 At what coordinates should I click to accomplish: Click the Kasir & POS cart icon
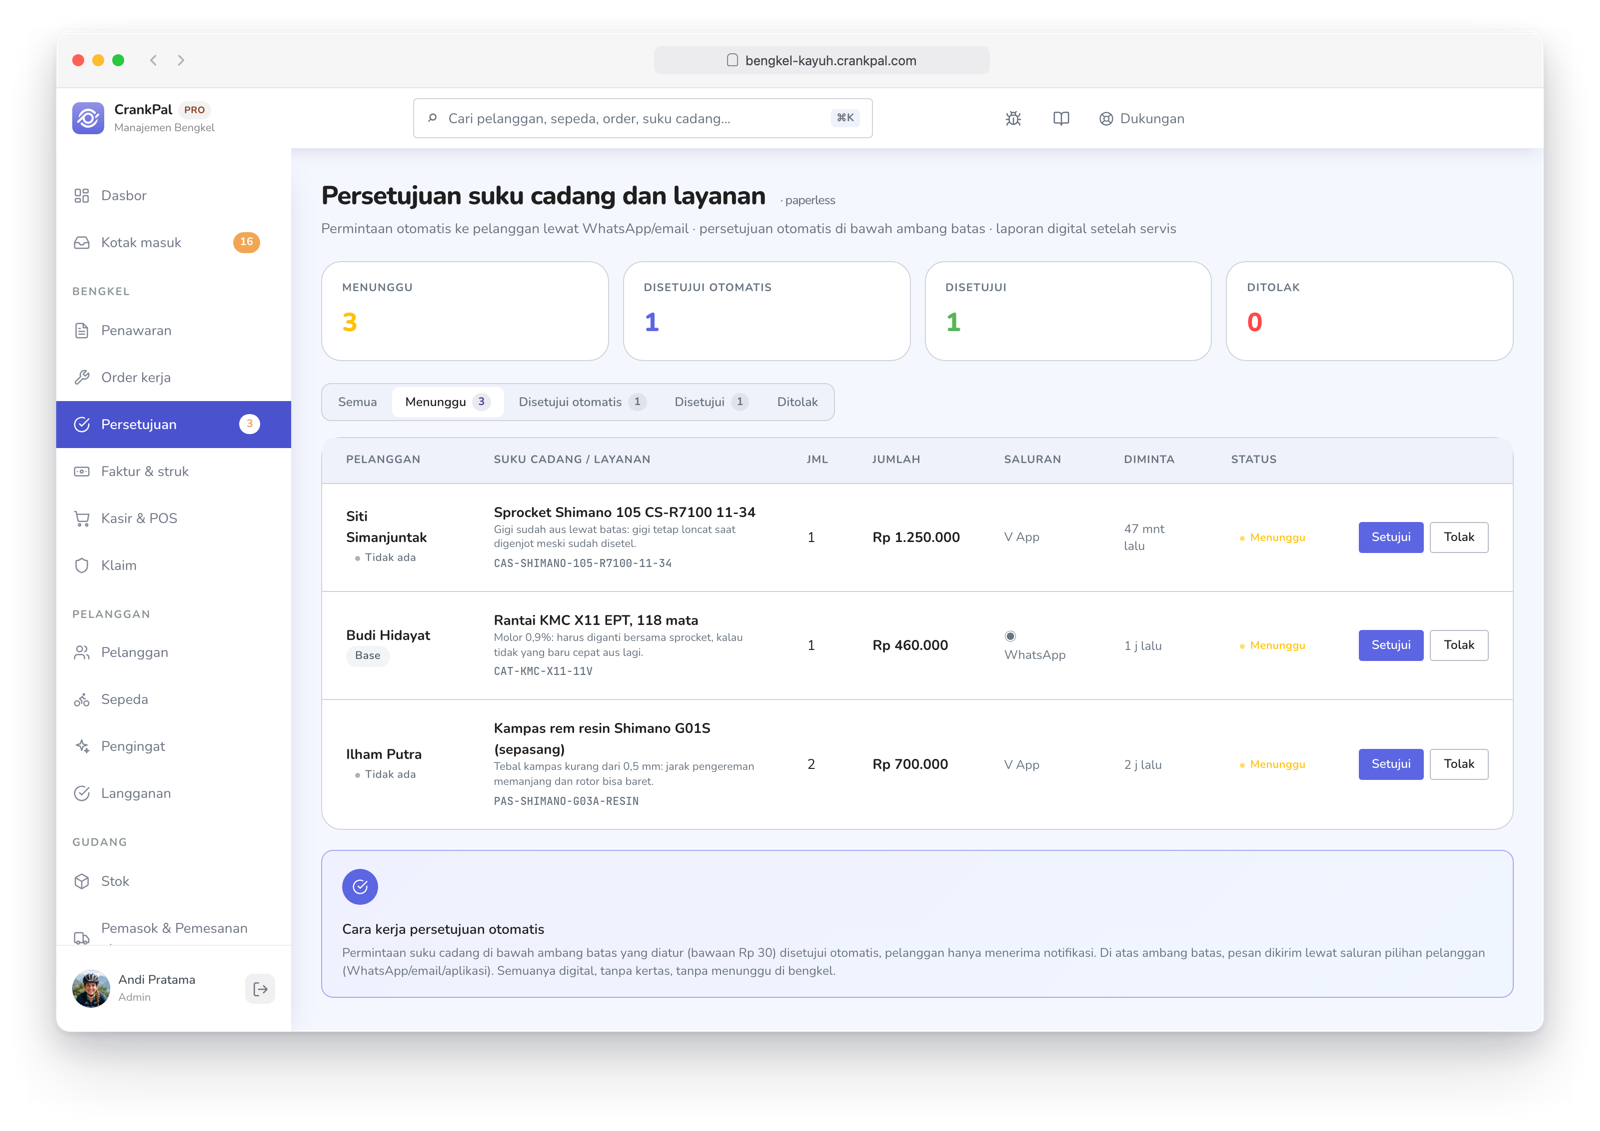[x=82, y=519]
